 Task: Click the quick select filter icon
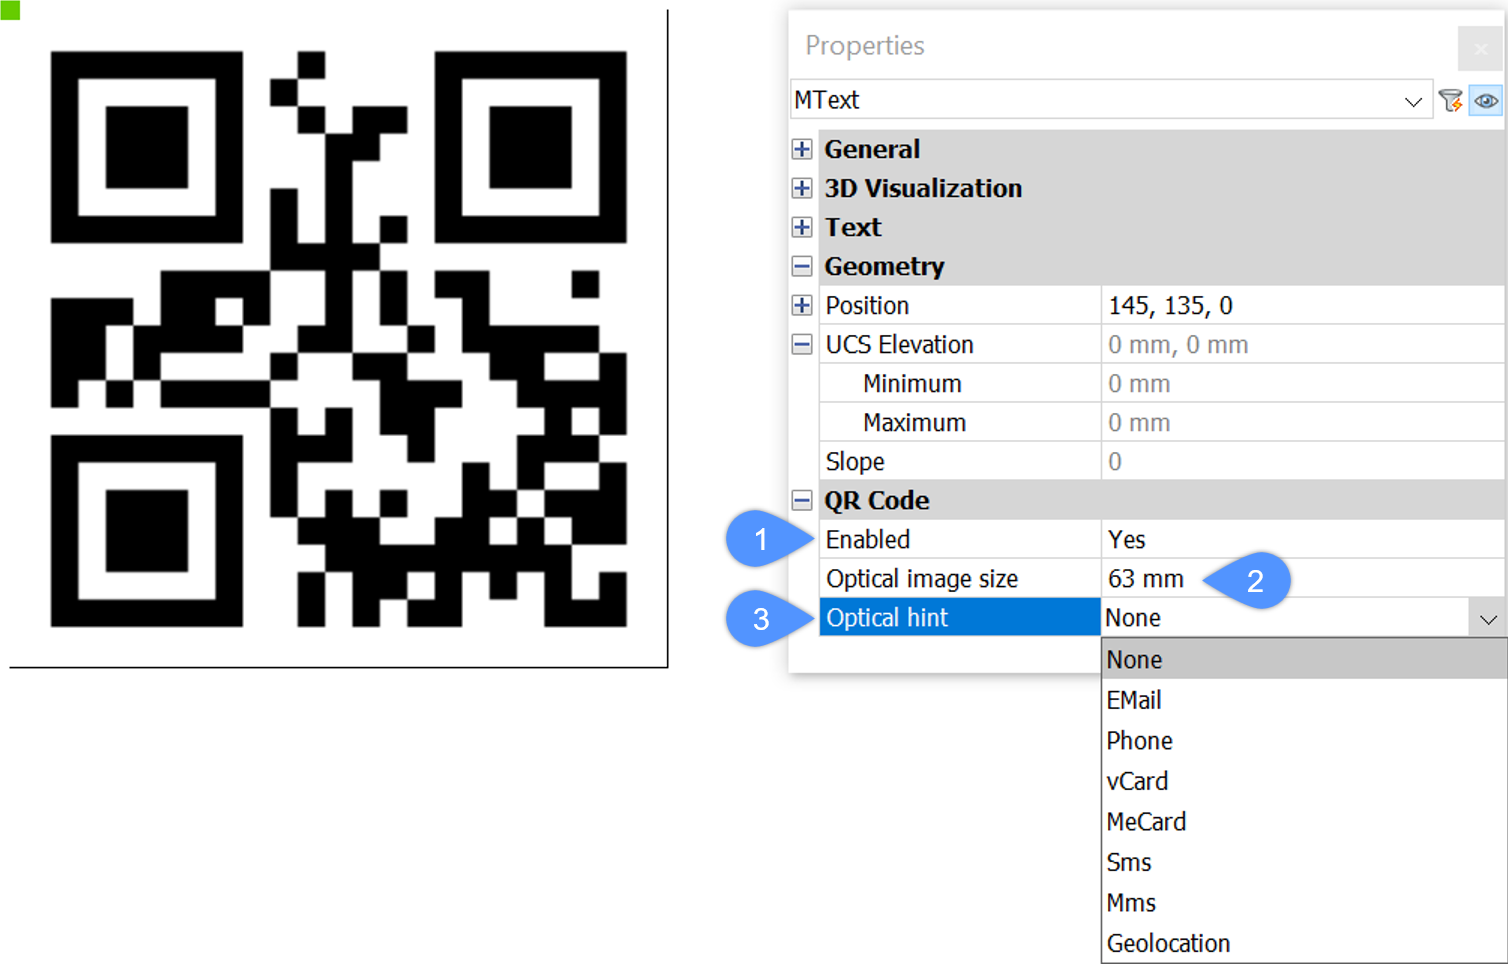point(1450,100)
